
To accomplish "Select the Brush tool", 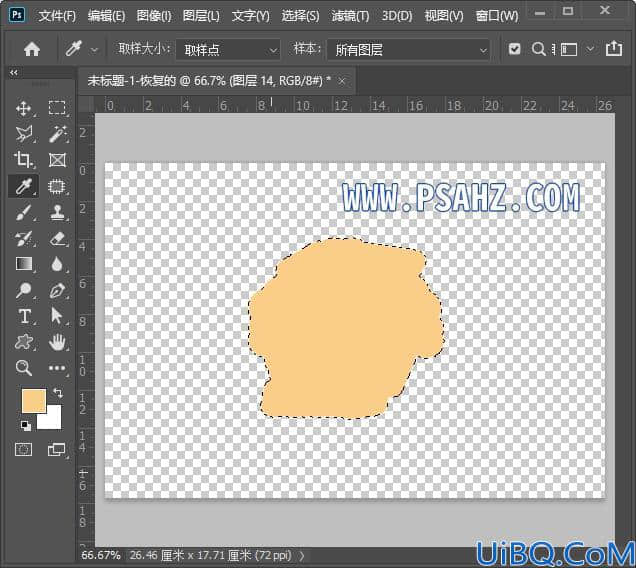I will [x=24, y=212].
